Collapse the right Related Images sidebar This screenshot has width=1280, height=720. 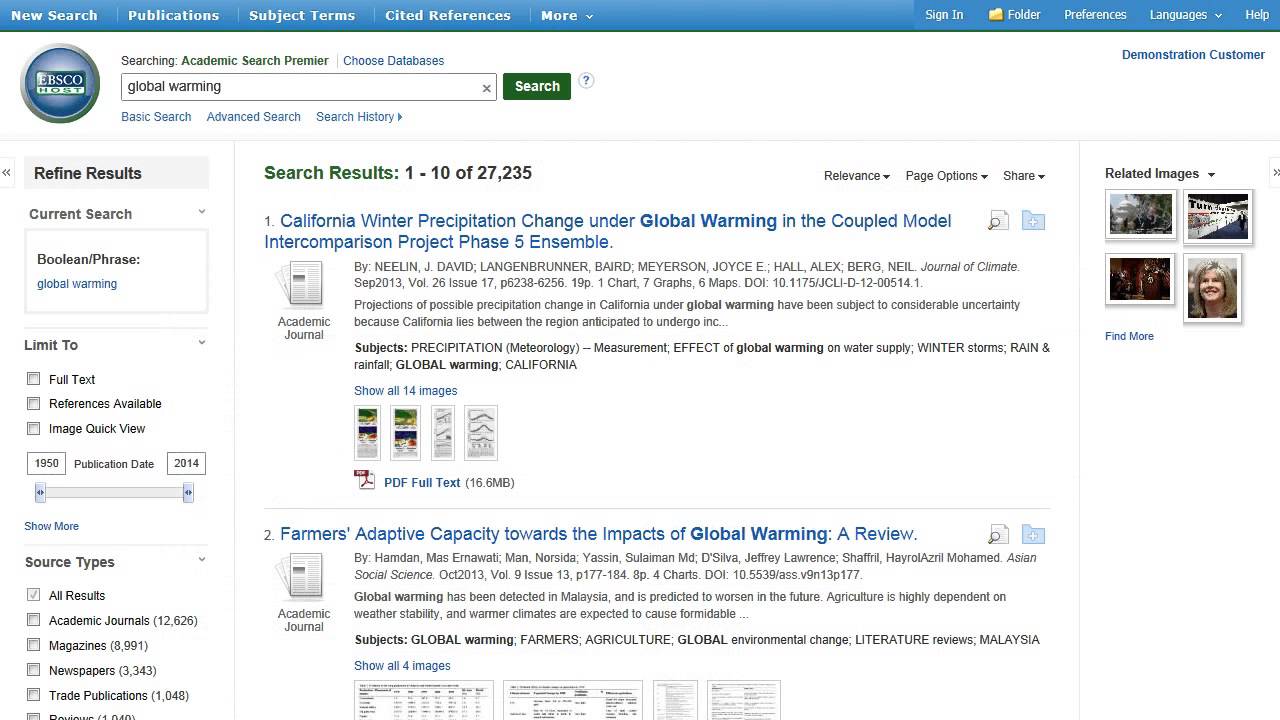tap(1275, 173)
